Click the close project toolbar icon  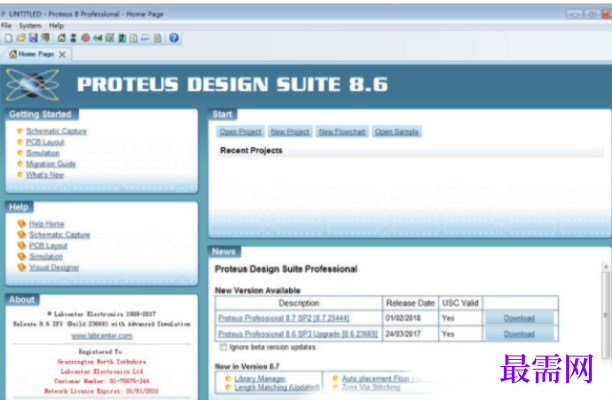[x=46, y=38]
